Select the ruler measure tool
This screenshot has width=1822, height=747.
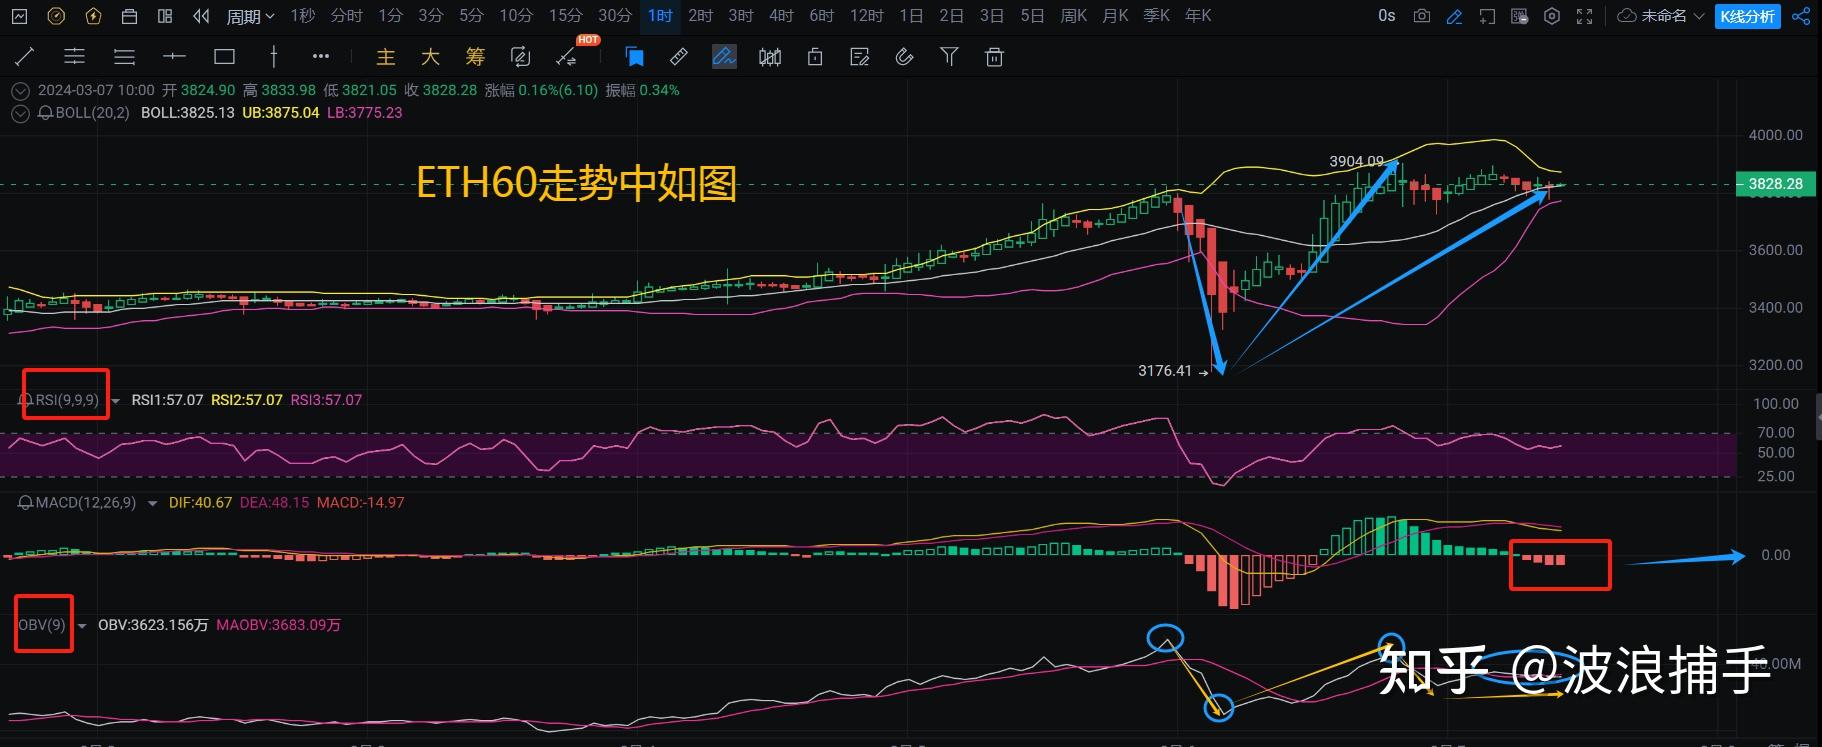(x=679, y=57)
